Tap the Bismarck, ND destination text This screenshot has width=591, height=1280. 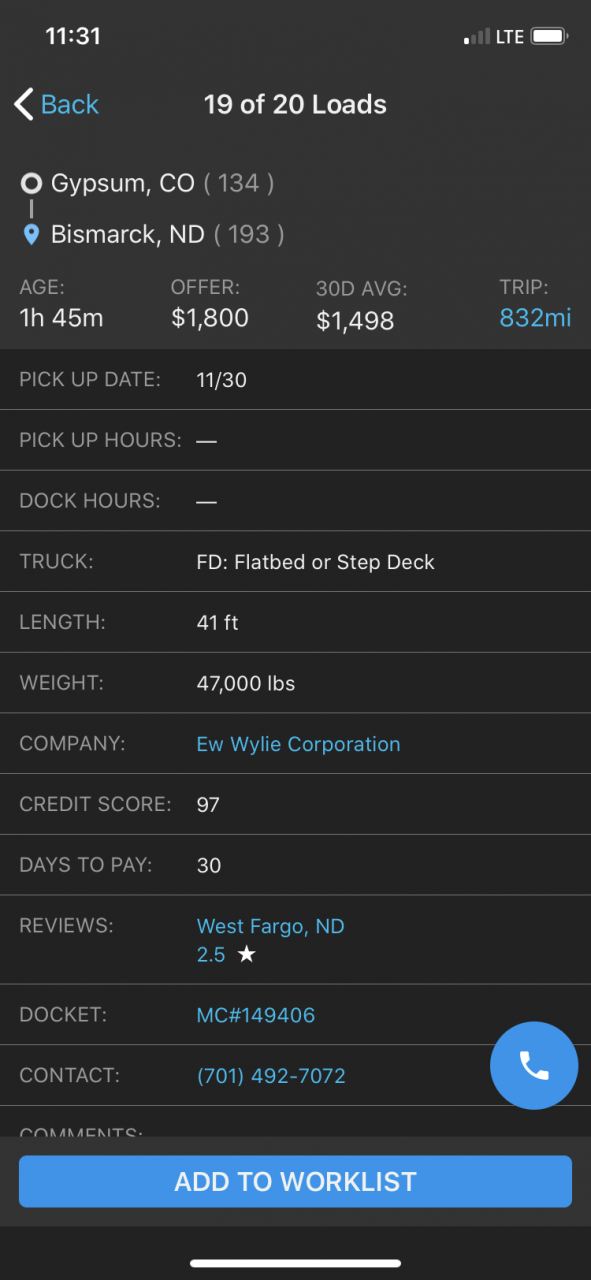128,234
